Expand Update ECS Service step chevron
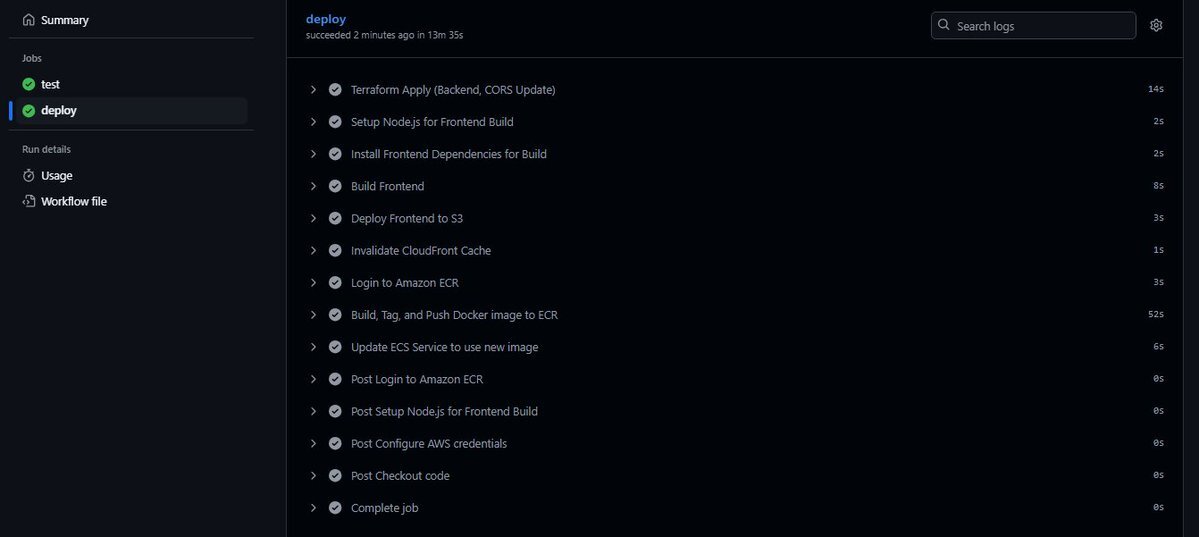The width and height of the screenshot is (1199, 537). pos(313,347)
